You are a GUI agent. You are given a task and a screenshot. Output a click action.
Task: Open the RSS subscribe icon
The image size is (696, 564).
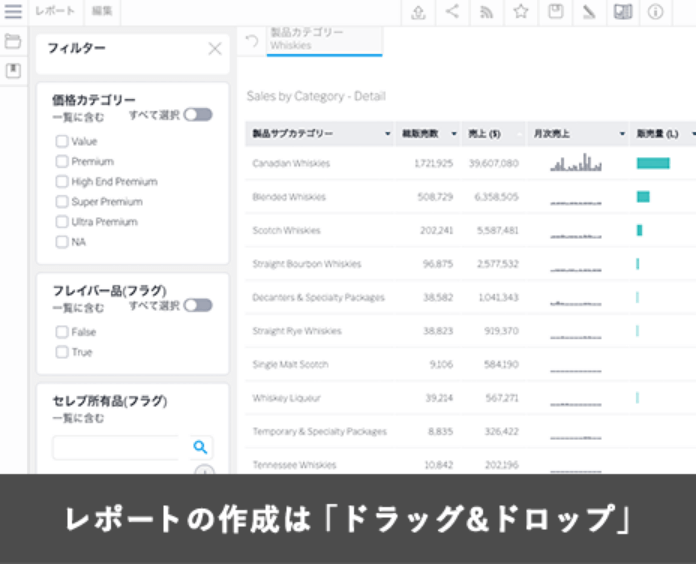486,12
